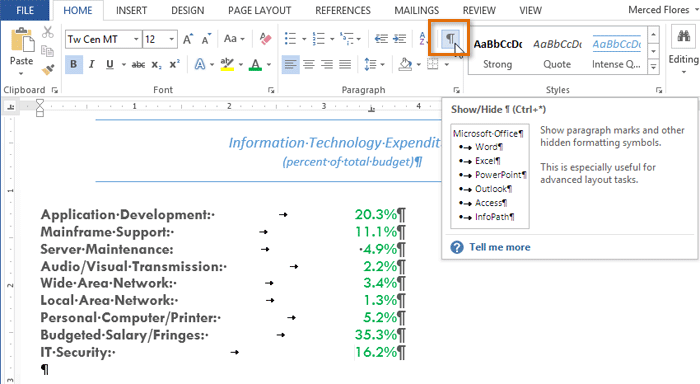Open the font name dropdown Tw Cen MT
The image size is (700, 384).
tap(136, 39)
